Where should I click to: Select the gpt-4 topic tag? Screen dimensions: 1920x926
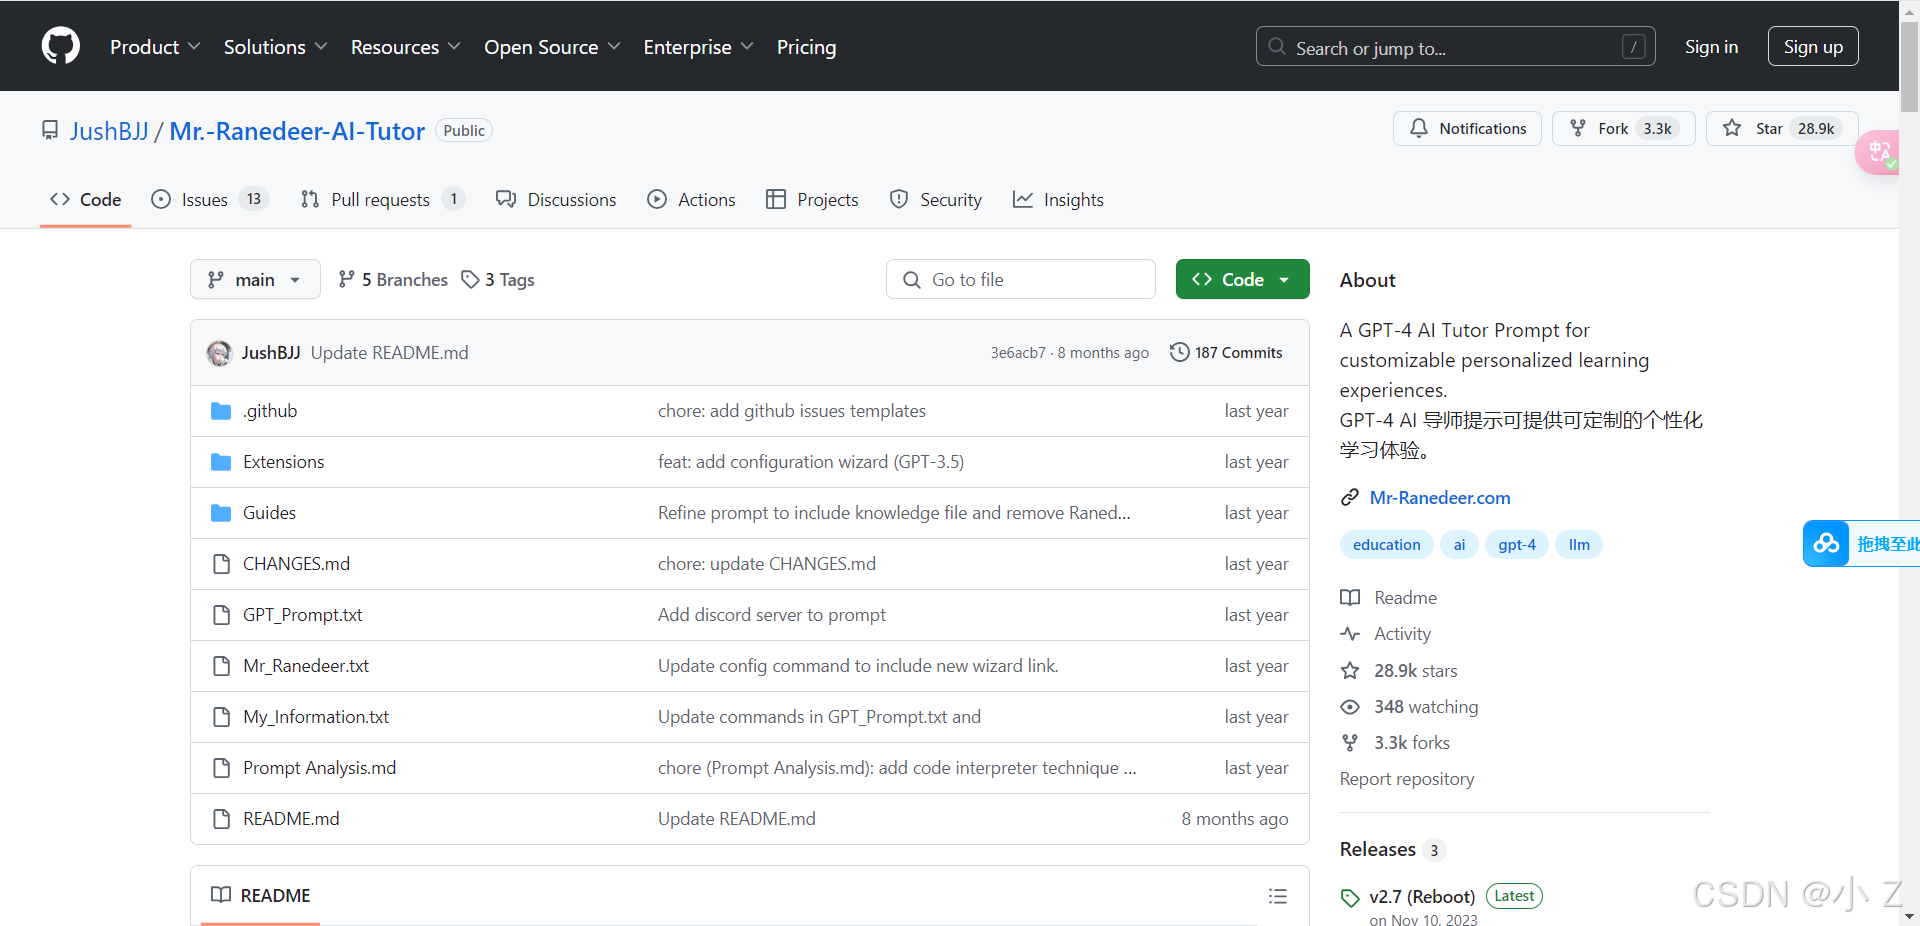coord(1516,545)
